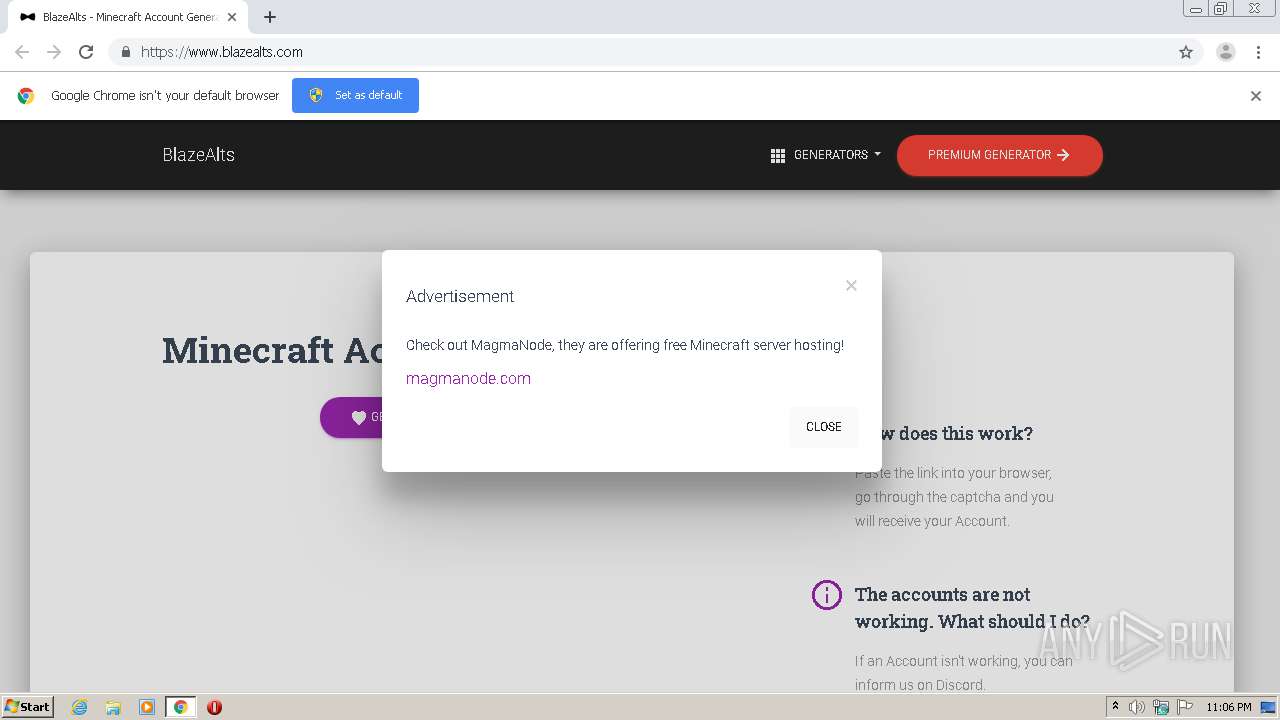Click the 'The accounts are not working' heading
The width and height of the screenshot is (1280, 720).
coord(972,608)
